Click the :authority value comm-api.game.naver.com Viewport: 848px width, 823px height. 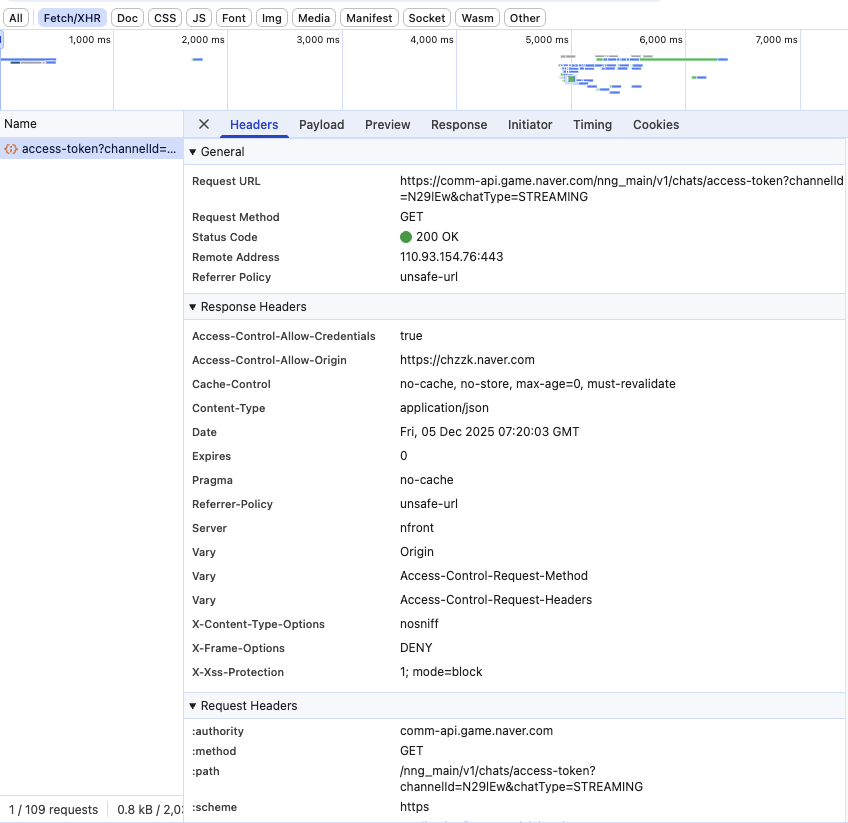[x=476, y=731]
